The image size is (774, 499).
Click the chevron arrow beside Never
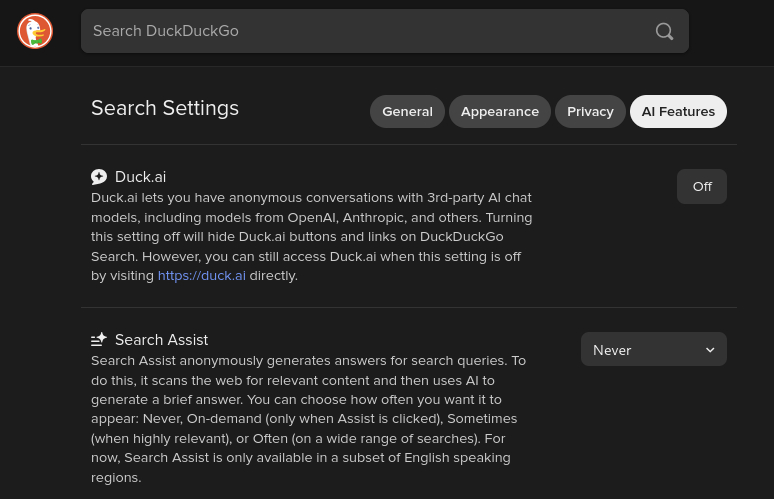[710, 350]
